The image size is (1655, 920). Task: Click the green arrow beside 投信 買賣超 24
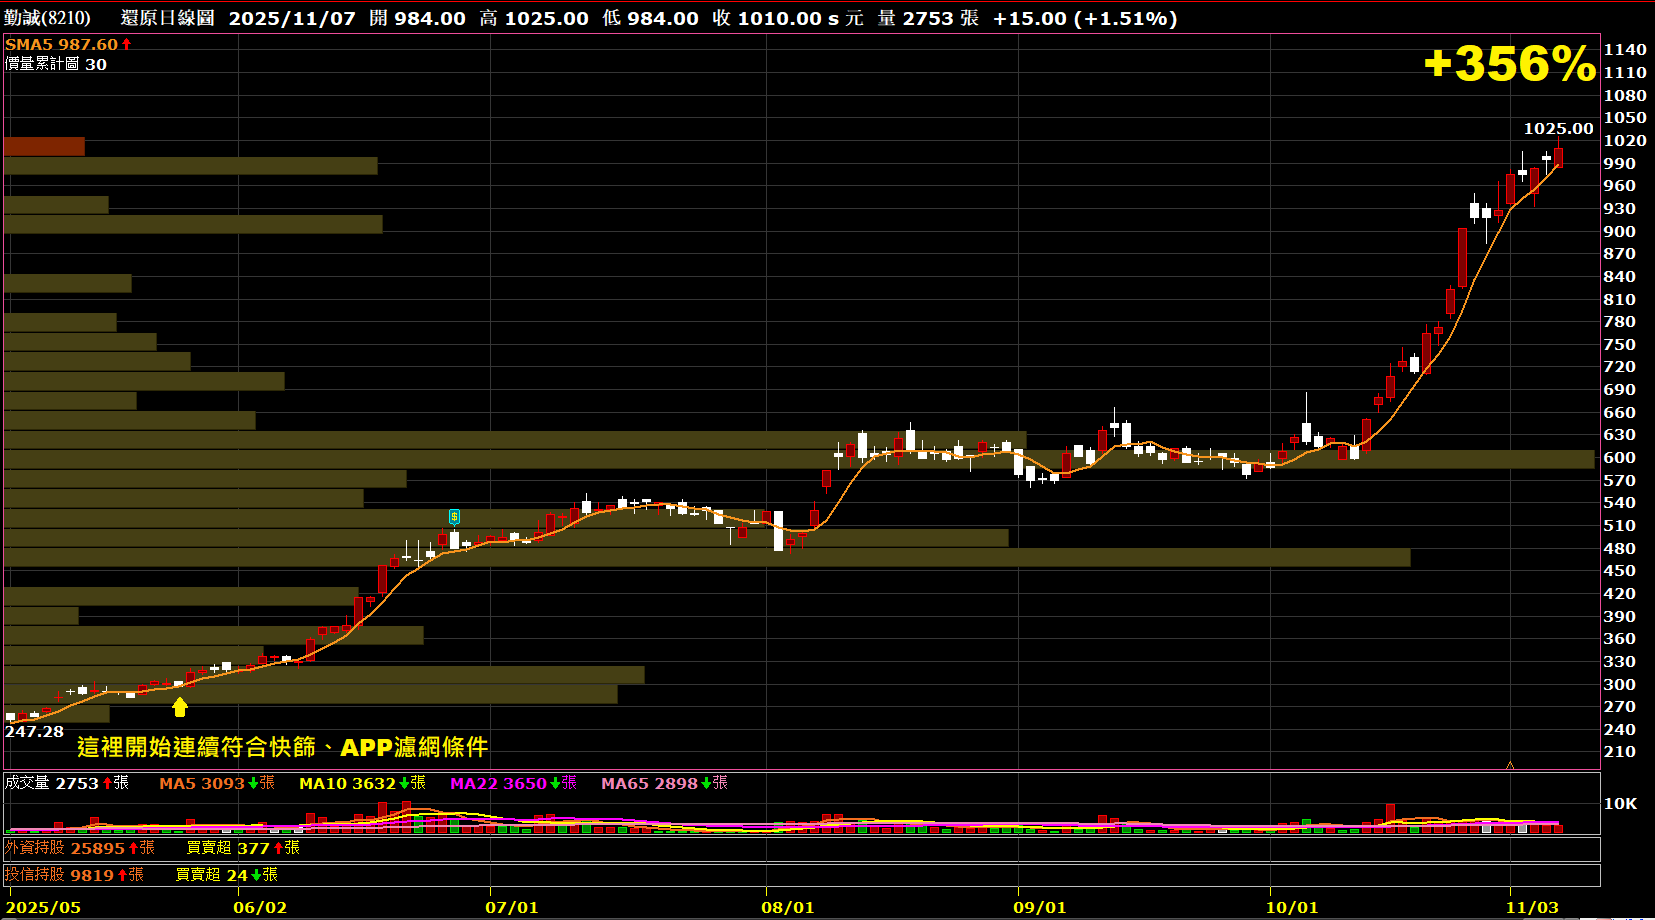(256, 875)
